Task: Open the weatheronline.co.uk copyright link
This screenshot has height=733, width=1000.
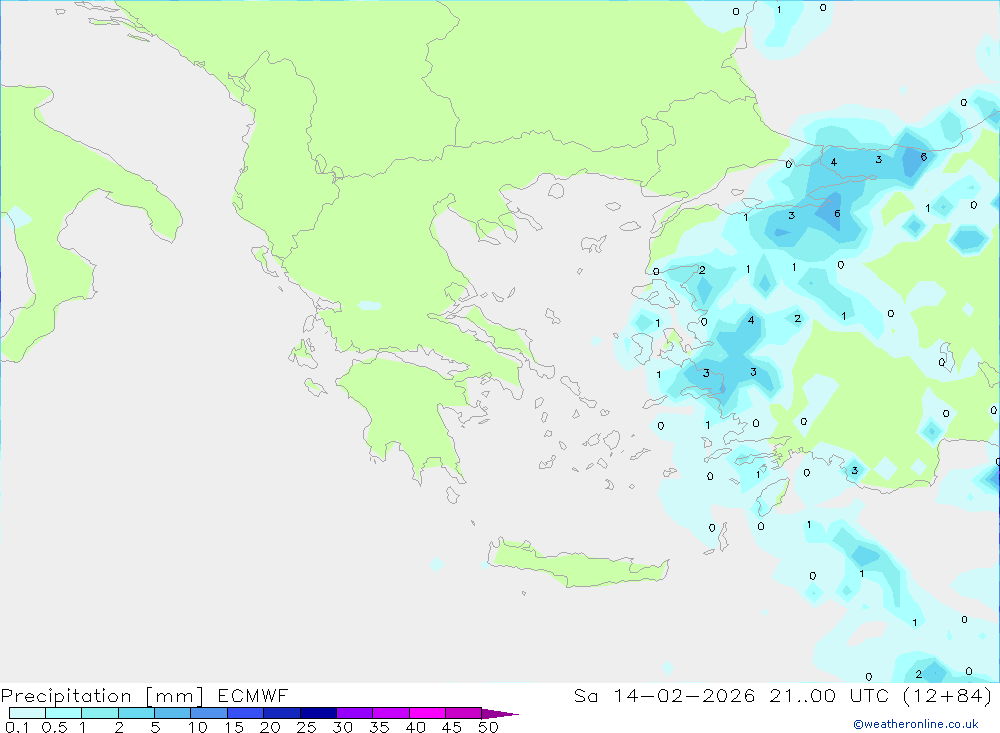Action: (x=916, y=724)
